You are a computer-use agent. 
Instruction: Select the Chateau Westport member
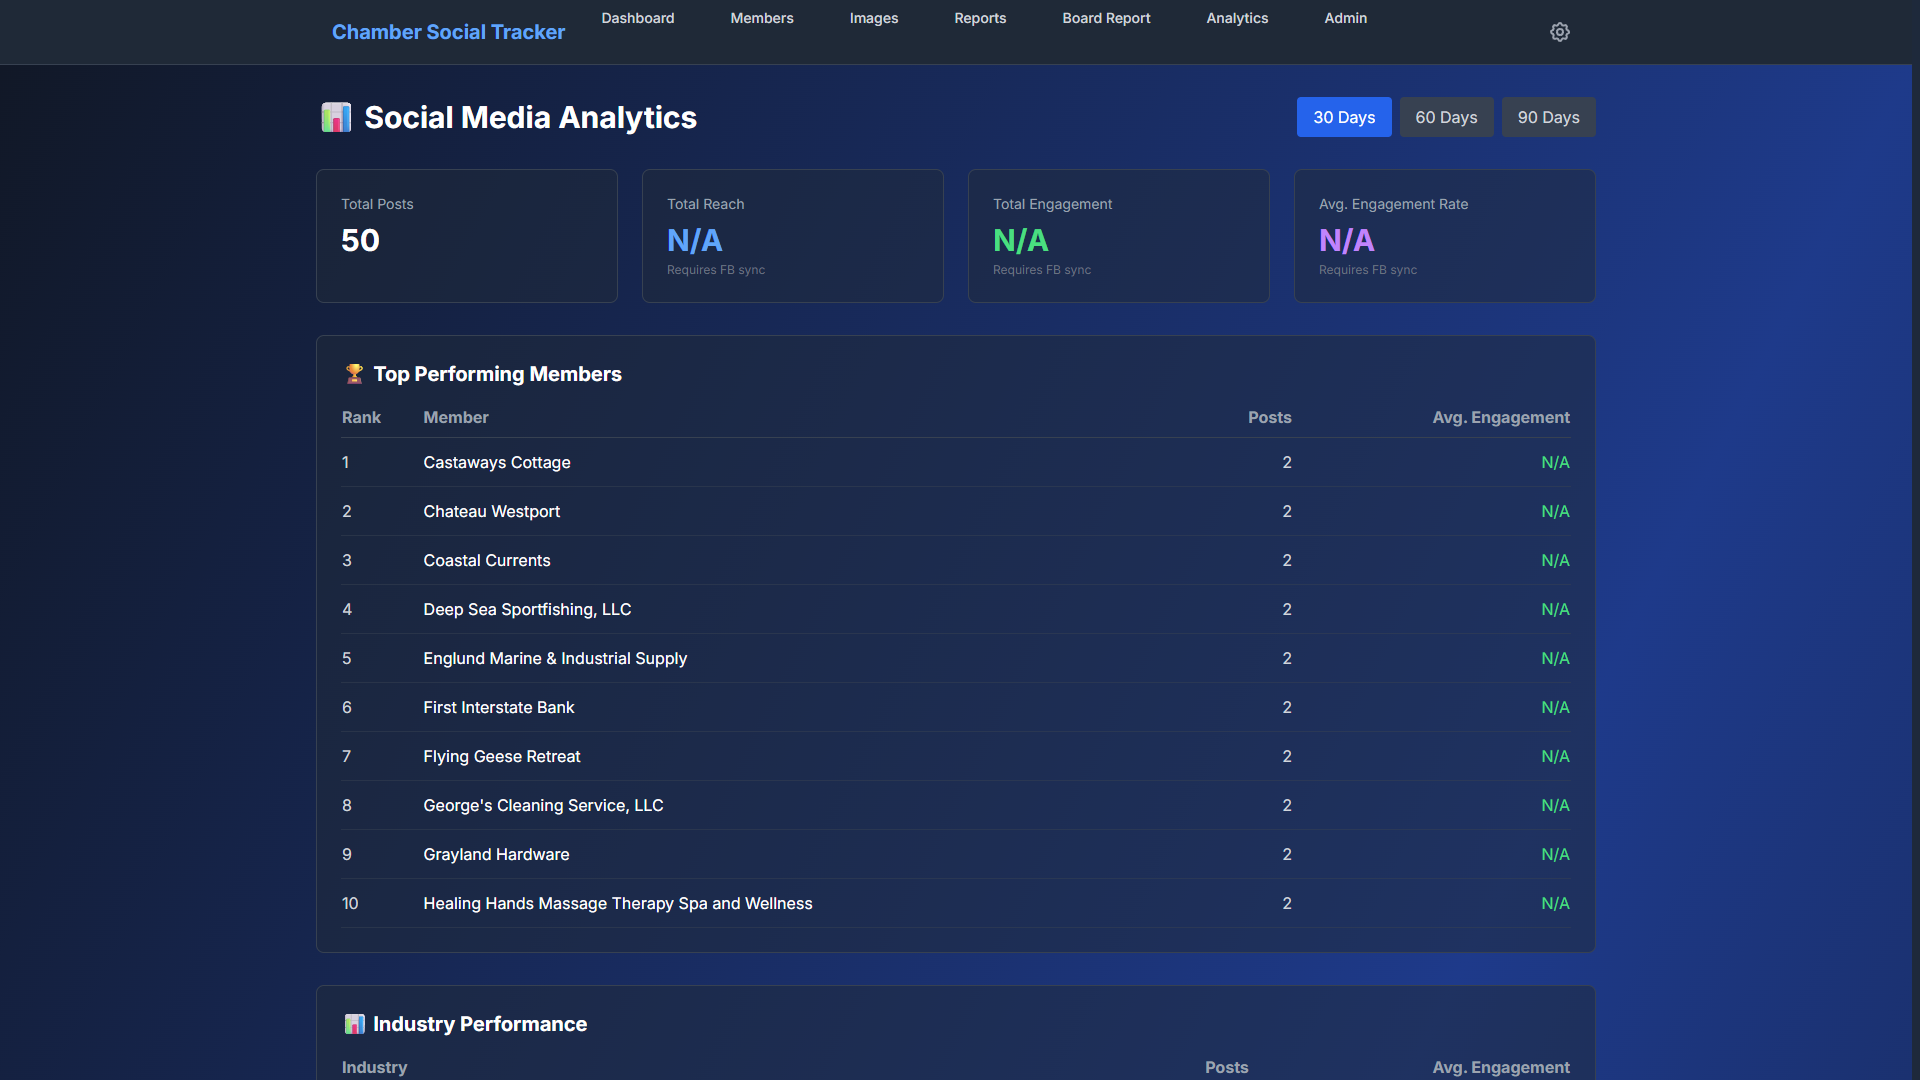[x=491, y=511]
